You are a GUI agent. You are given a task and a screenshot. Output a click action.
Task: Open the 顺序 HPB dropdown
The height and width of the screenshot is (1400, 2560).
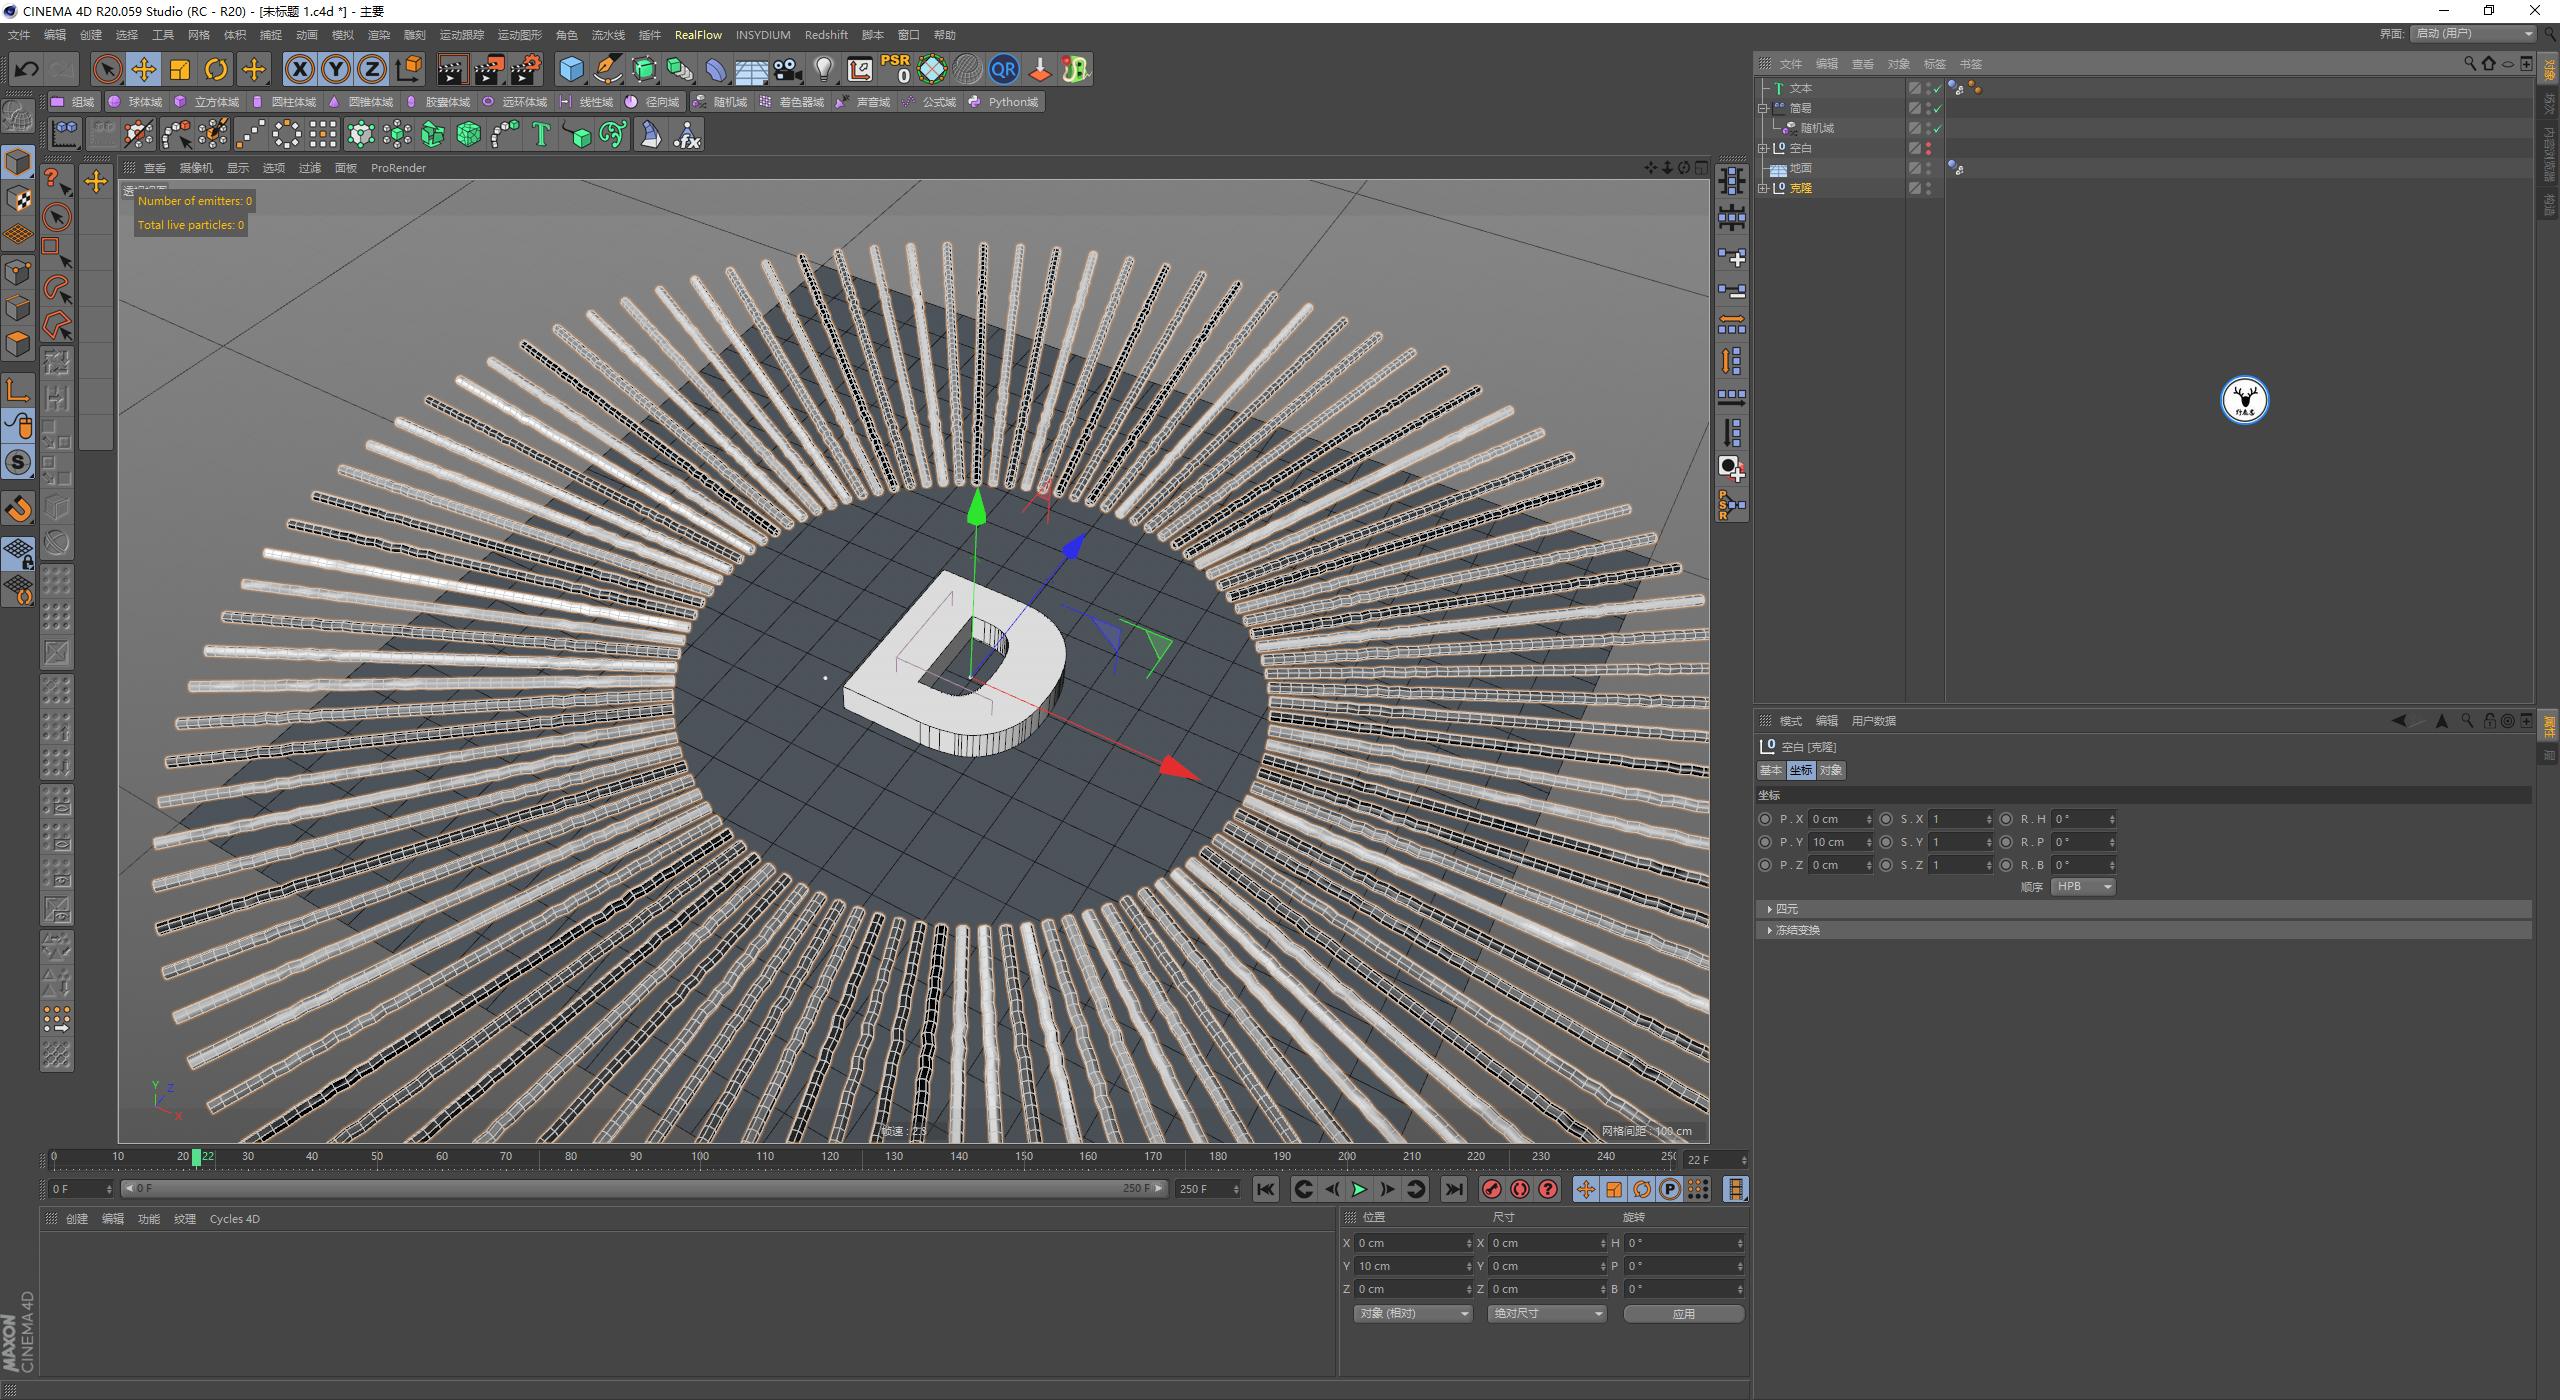[x=2083, y=886]
